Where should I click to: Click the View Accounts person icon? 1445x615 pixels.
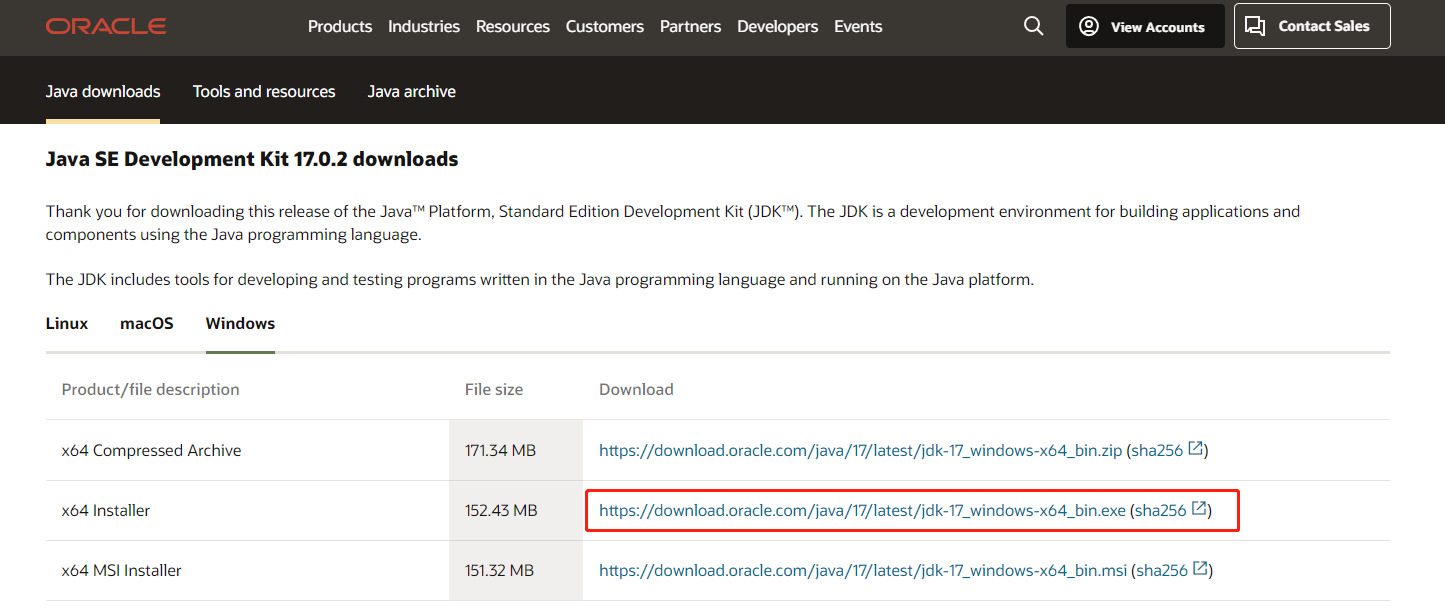click(x=1089, y=26)
